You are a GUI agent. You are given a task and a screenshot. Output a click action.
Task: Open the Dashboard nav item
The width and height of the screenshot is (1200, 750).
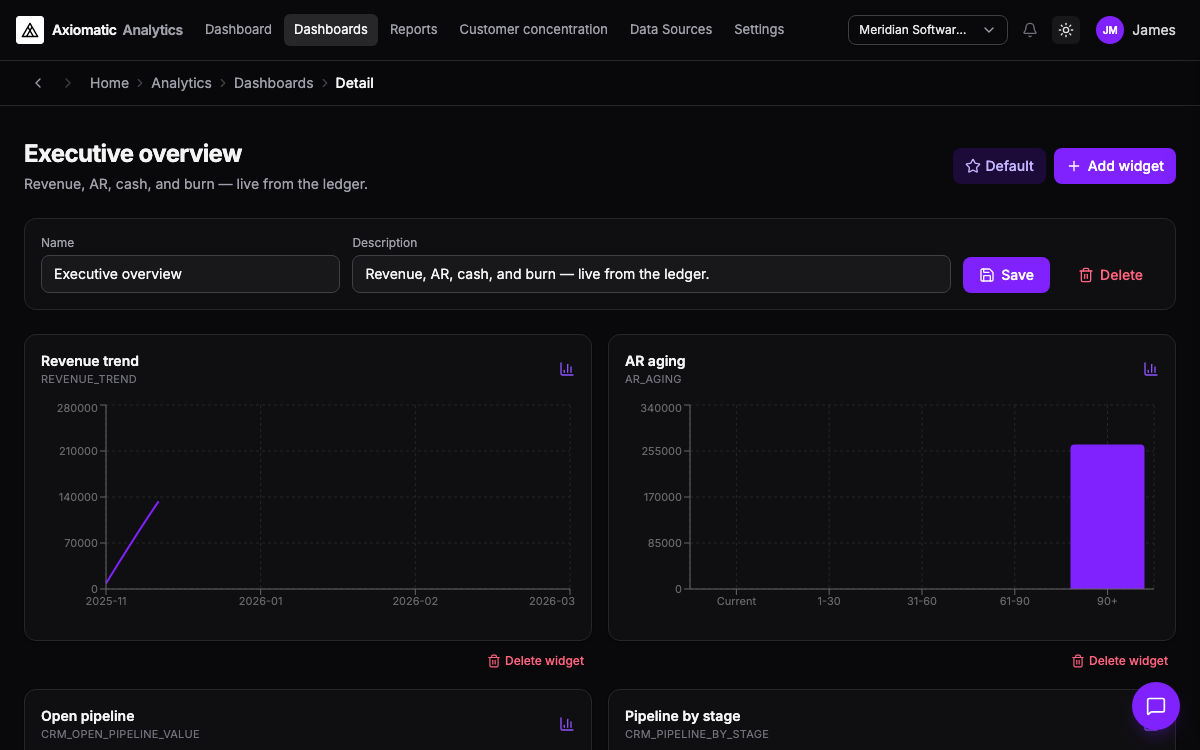[x=238, y=30]
